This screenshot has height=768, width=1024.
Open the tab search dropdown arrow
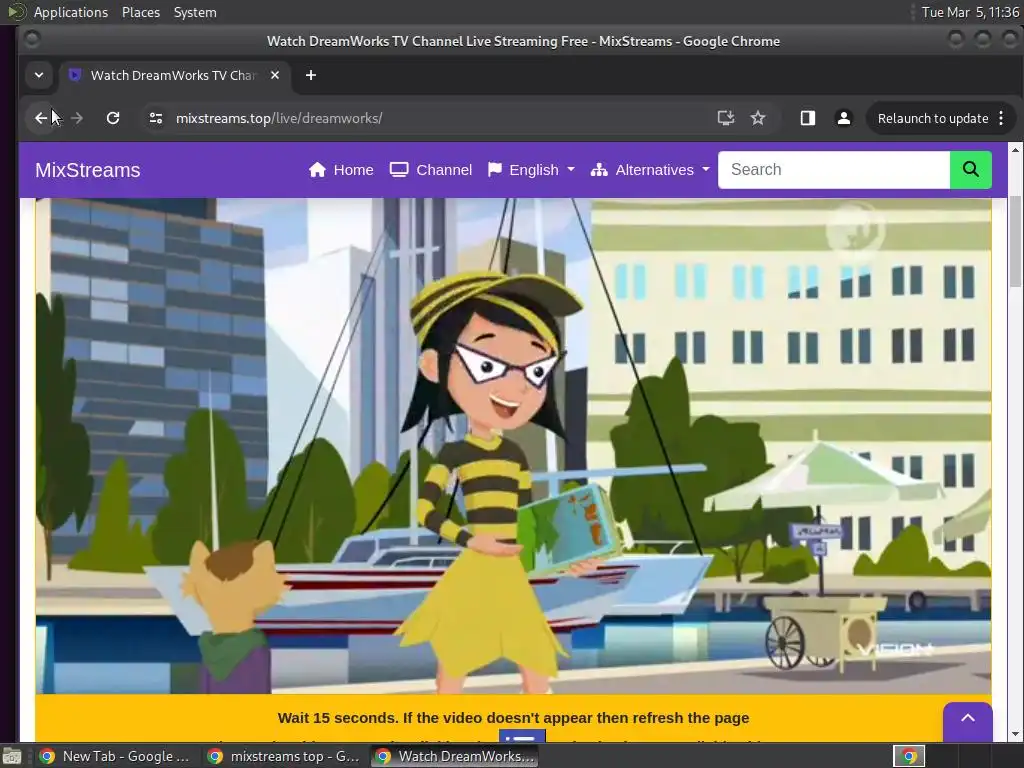coord(39,75)
